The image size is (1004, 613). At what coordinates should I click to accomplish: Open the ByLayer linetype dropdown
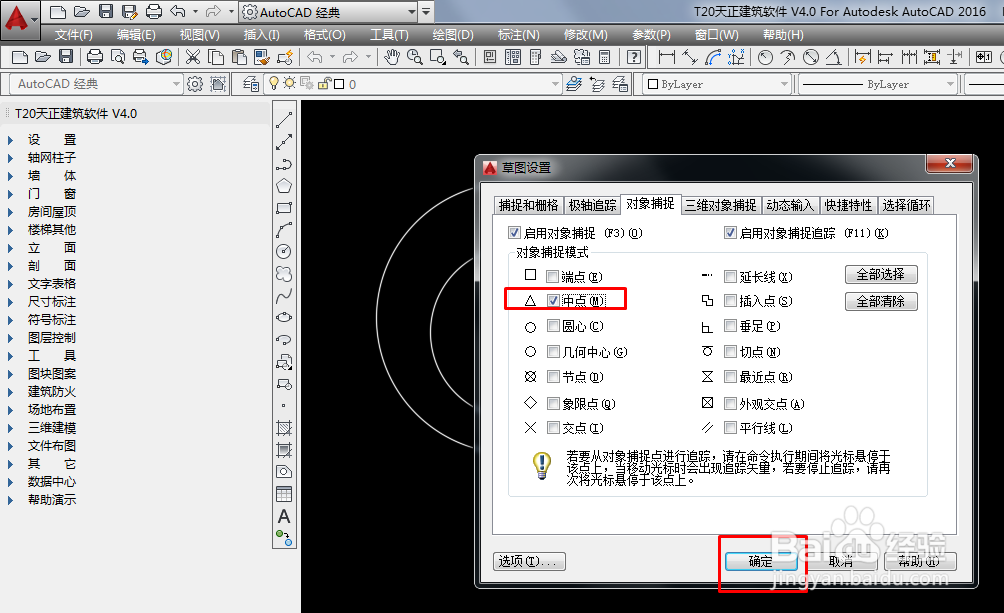click(x=950, y=84)
